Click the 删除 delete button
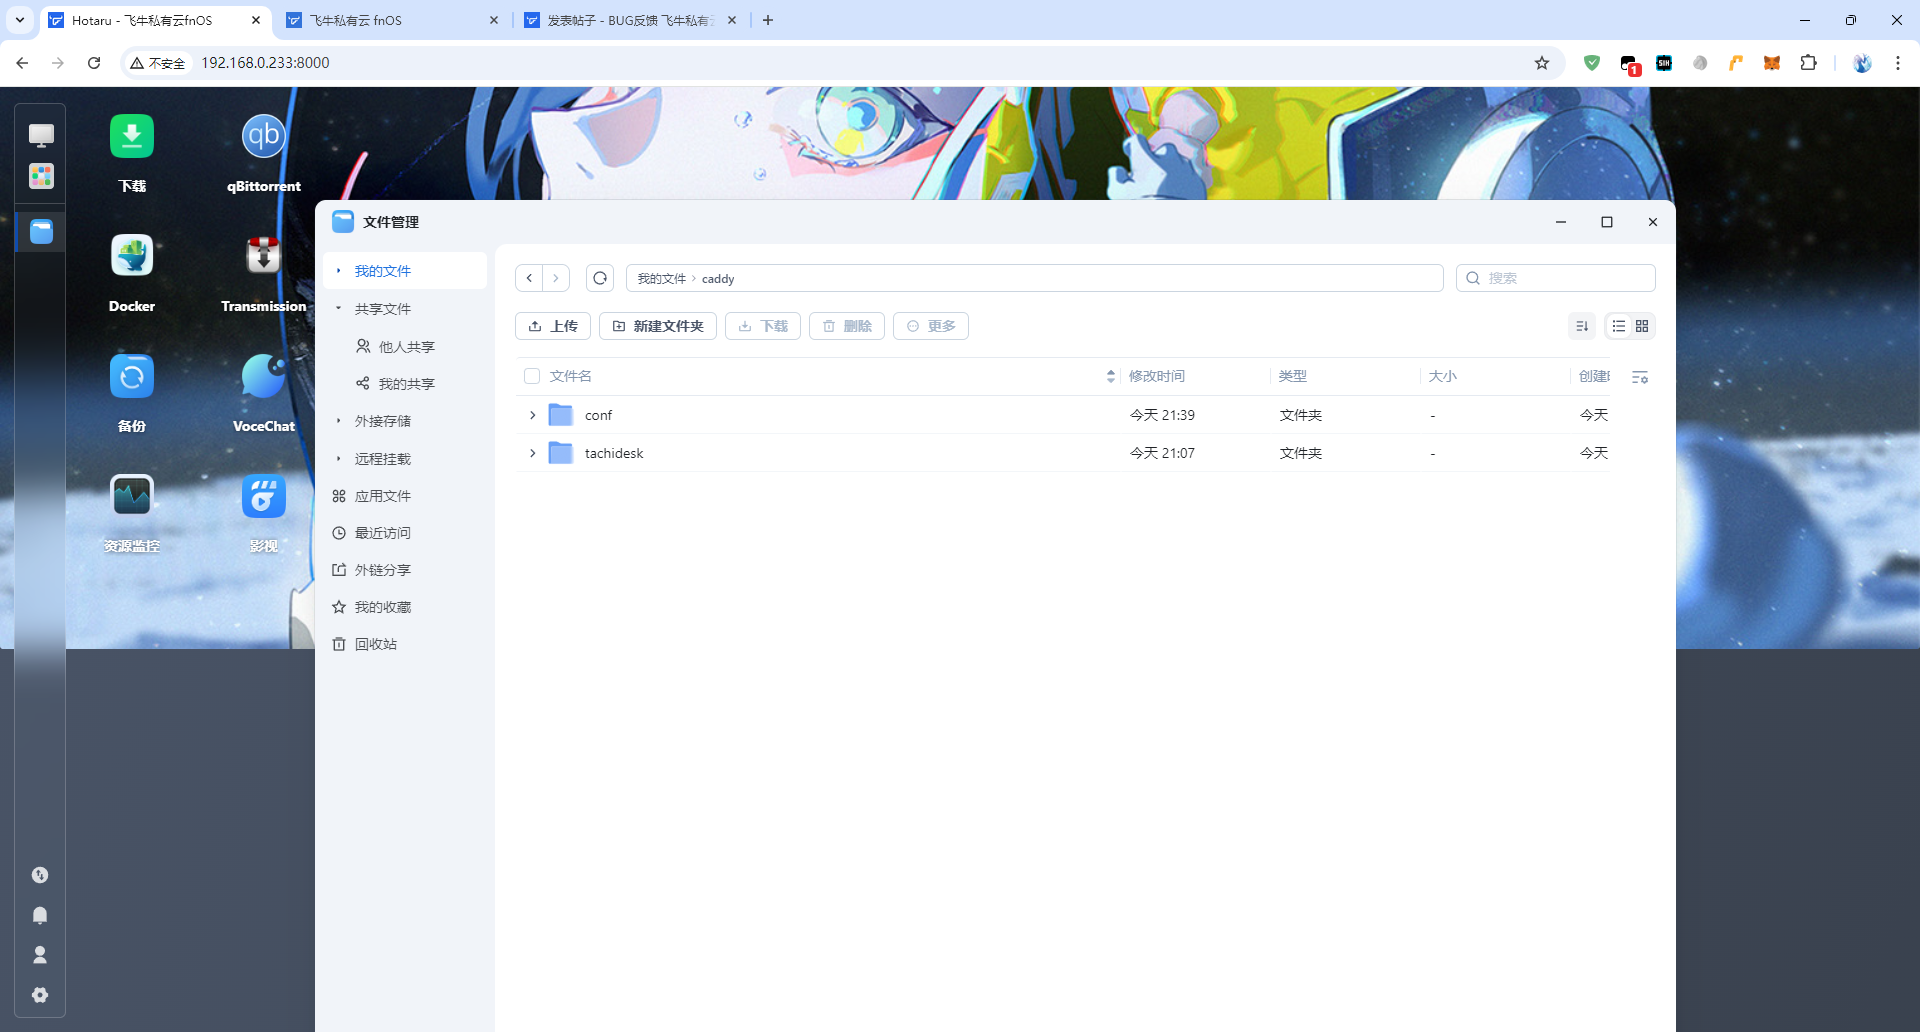This screenshot has height=1032, width=1920. pos(847,326)
